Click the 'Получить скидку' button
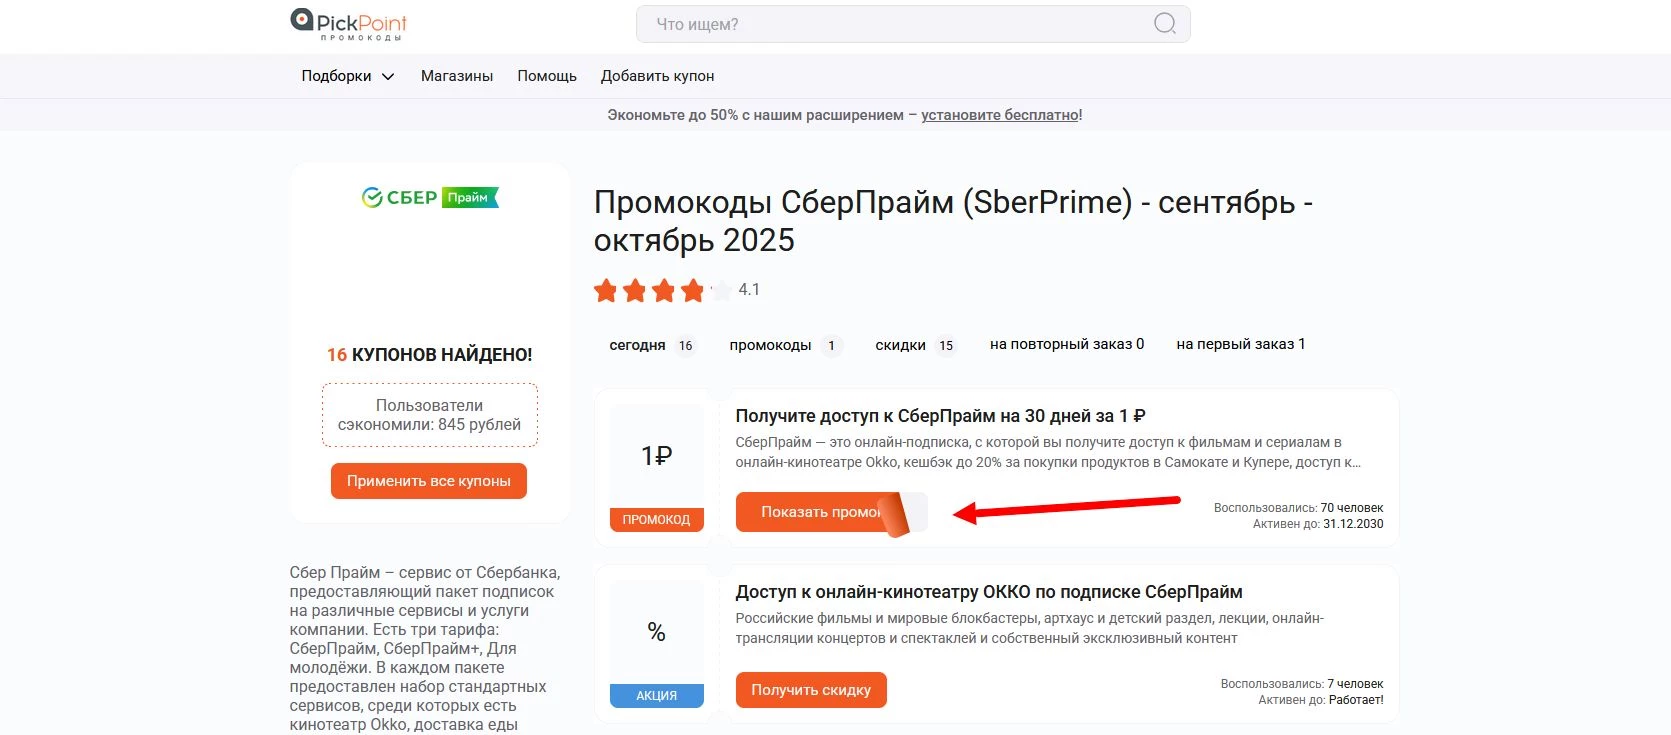The image size is (1671, 735). tap(811, 690)
